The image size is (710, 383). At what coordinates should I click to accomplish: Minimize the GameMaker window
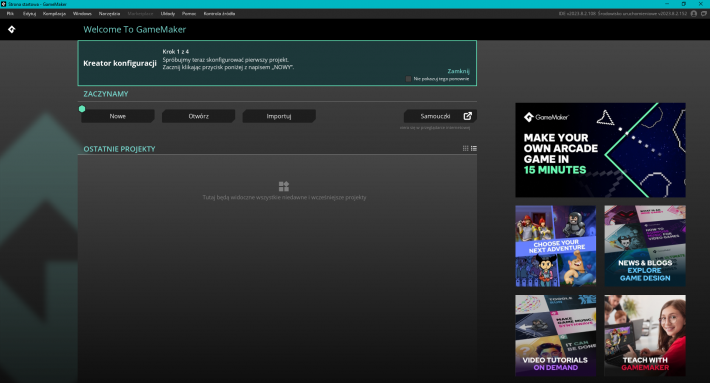667,4
